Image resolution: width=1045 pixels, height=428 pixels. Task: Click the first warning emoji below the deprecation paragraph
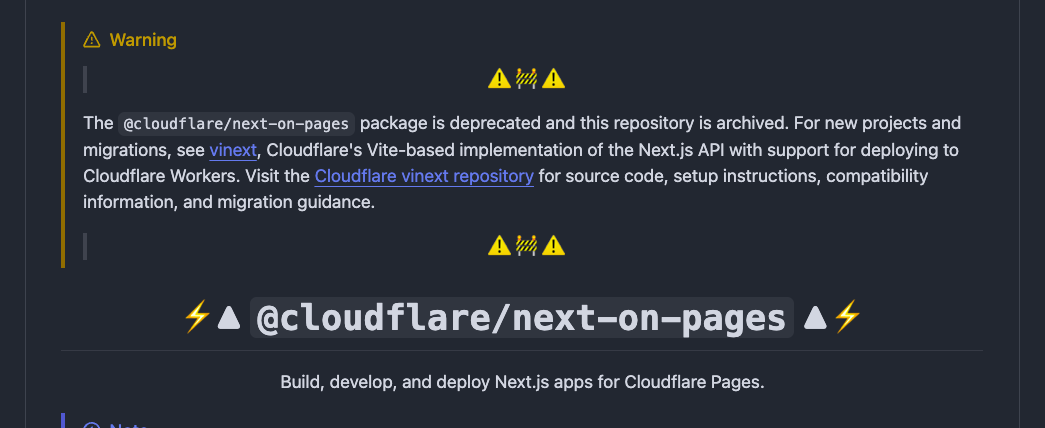[499, 246]
